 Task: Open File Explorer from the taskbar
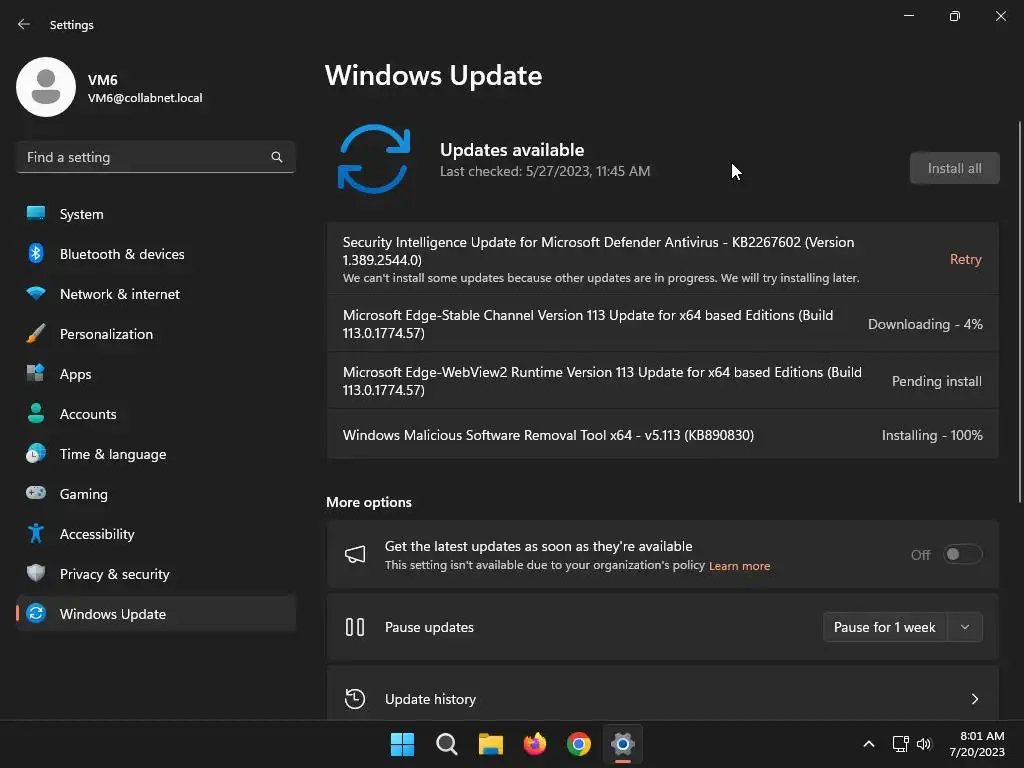[490, 744]
